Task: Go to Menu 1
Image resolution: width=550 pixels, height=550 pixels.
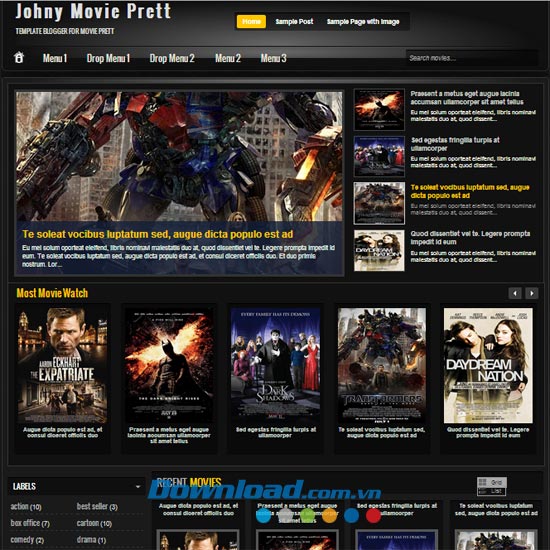Action: [x=55, y=58]
